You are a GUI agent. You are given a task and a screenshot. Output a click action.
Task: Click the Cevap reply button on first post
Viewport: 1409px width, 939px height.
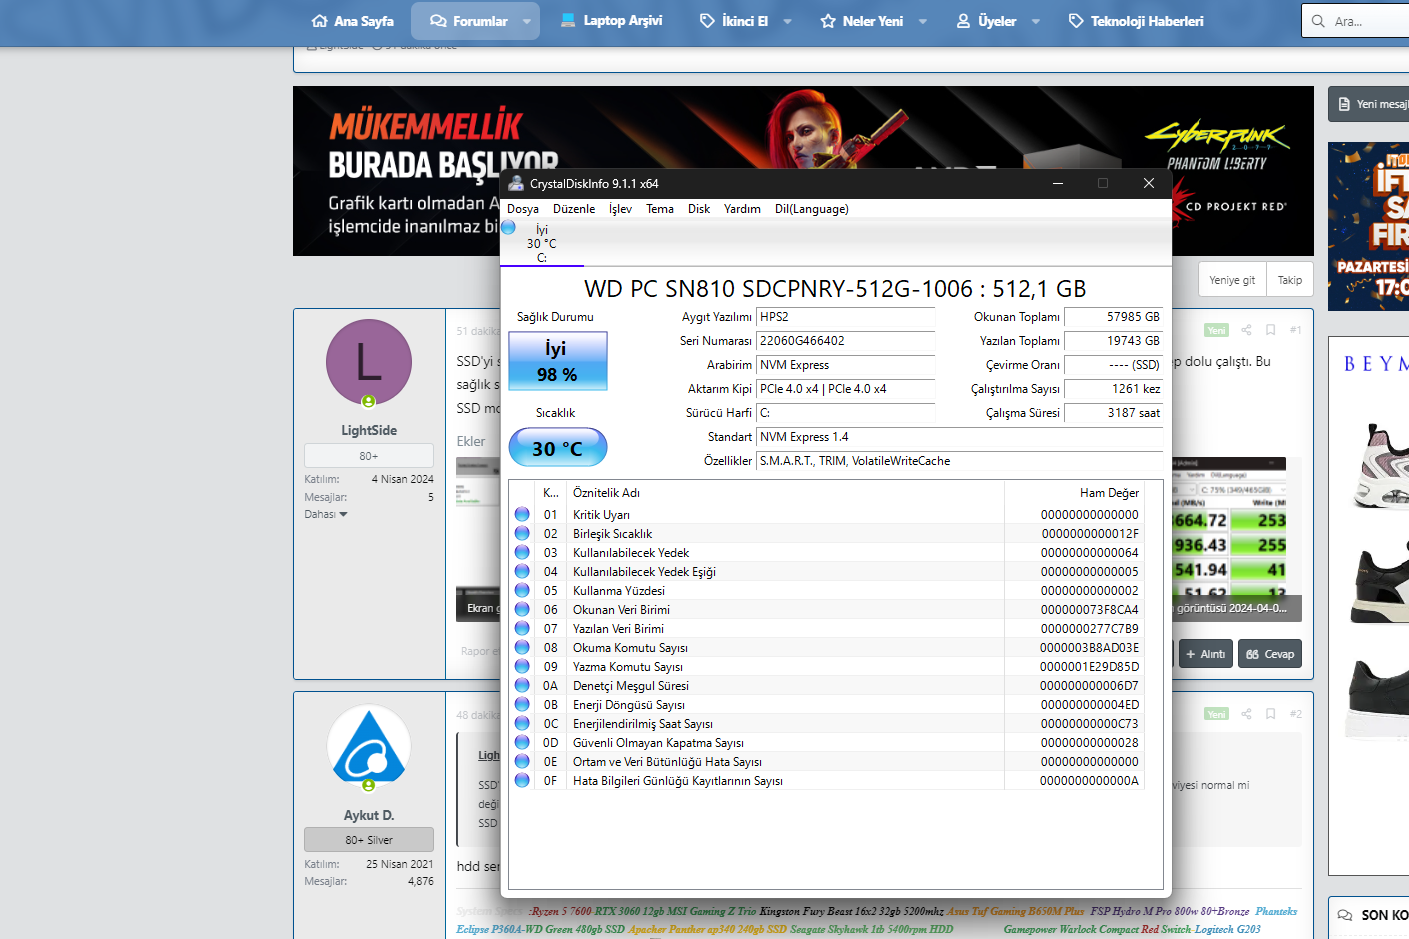point(1270,654)
